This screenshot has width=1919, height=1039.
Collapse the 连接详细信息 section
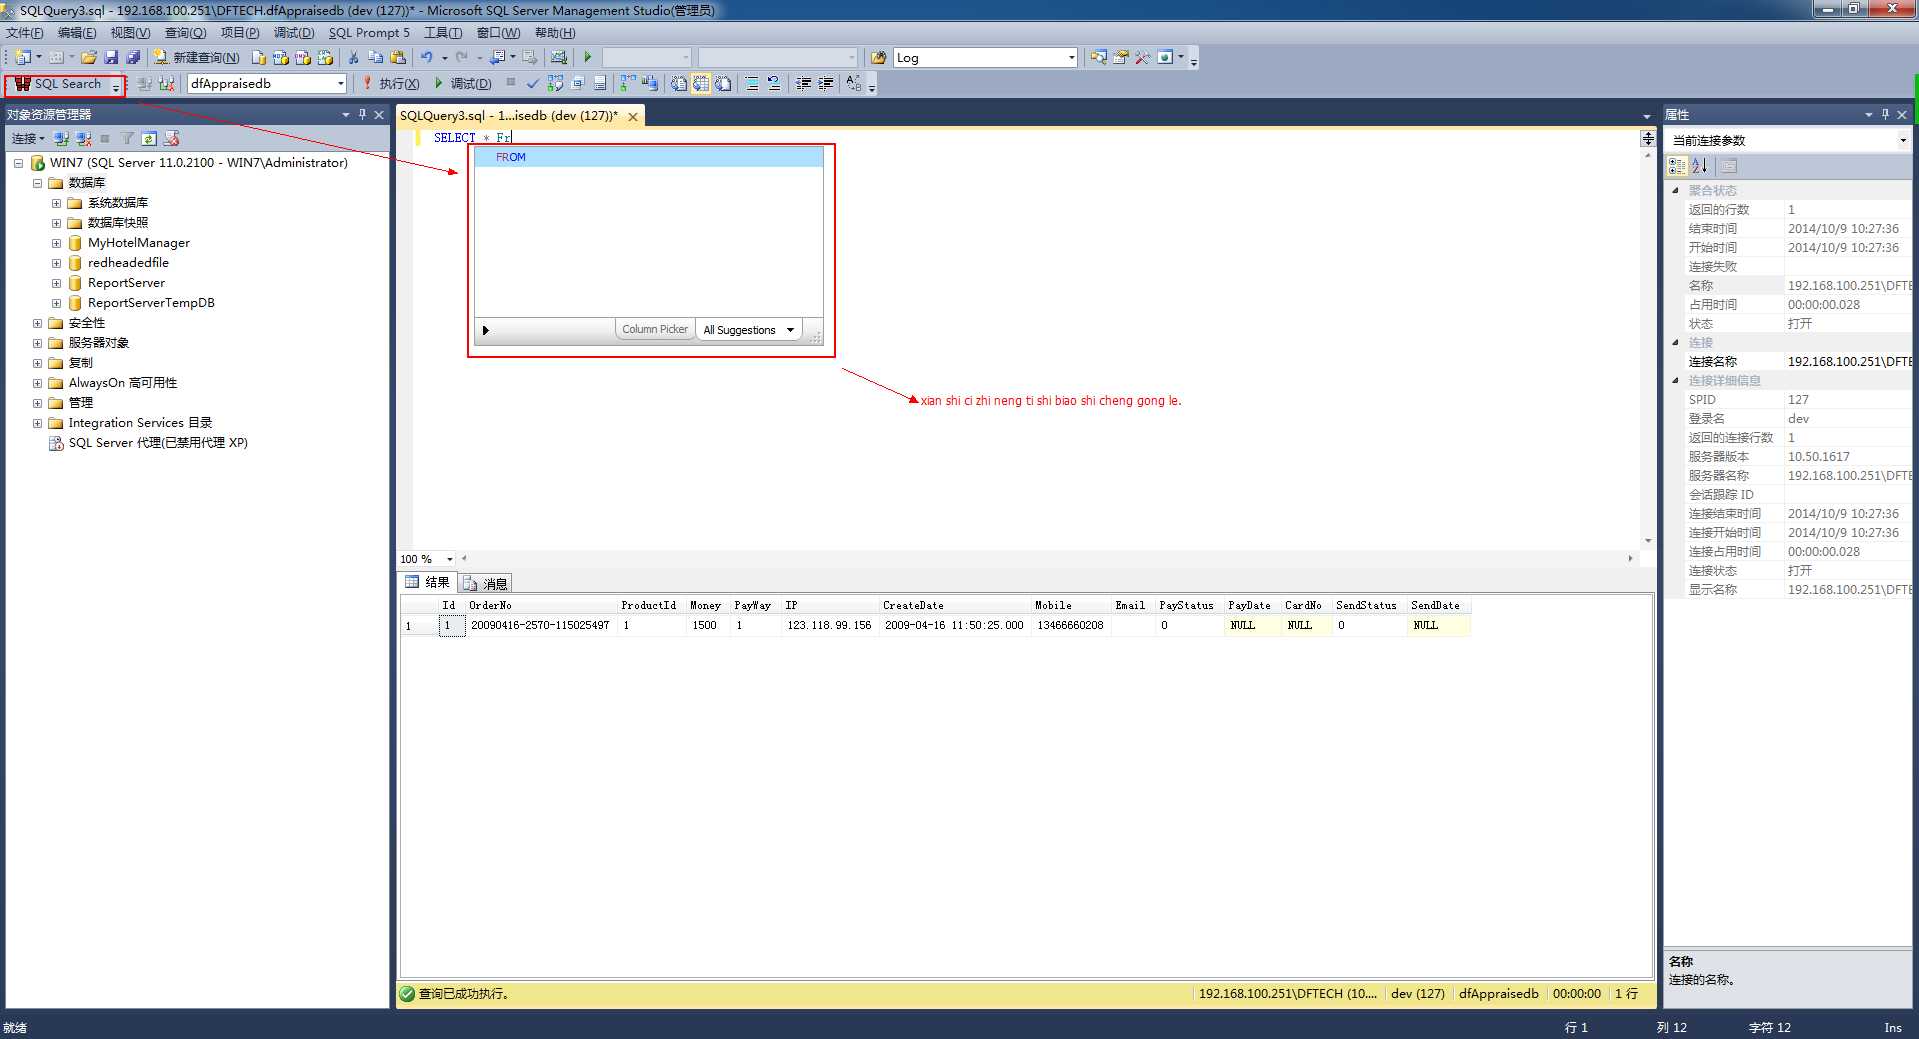click(x=1676, y=380)
